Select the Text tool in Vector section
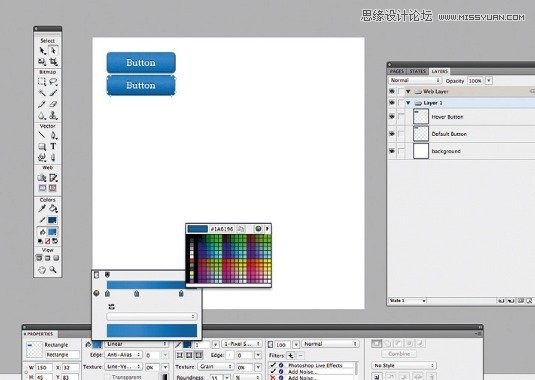Viewport: 535px width, 380px height. 53,146
